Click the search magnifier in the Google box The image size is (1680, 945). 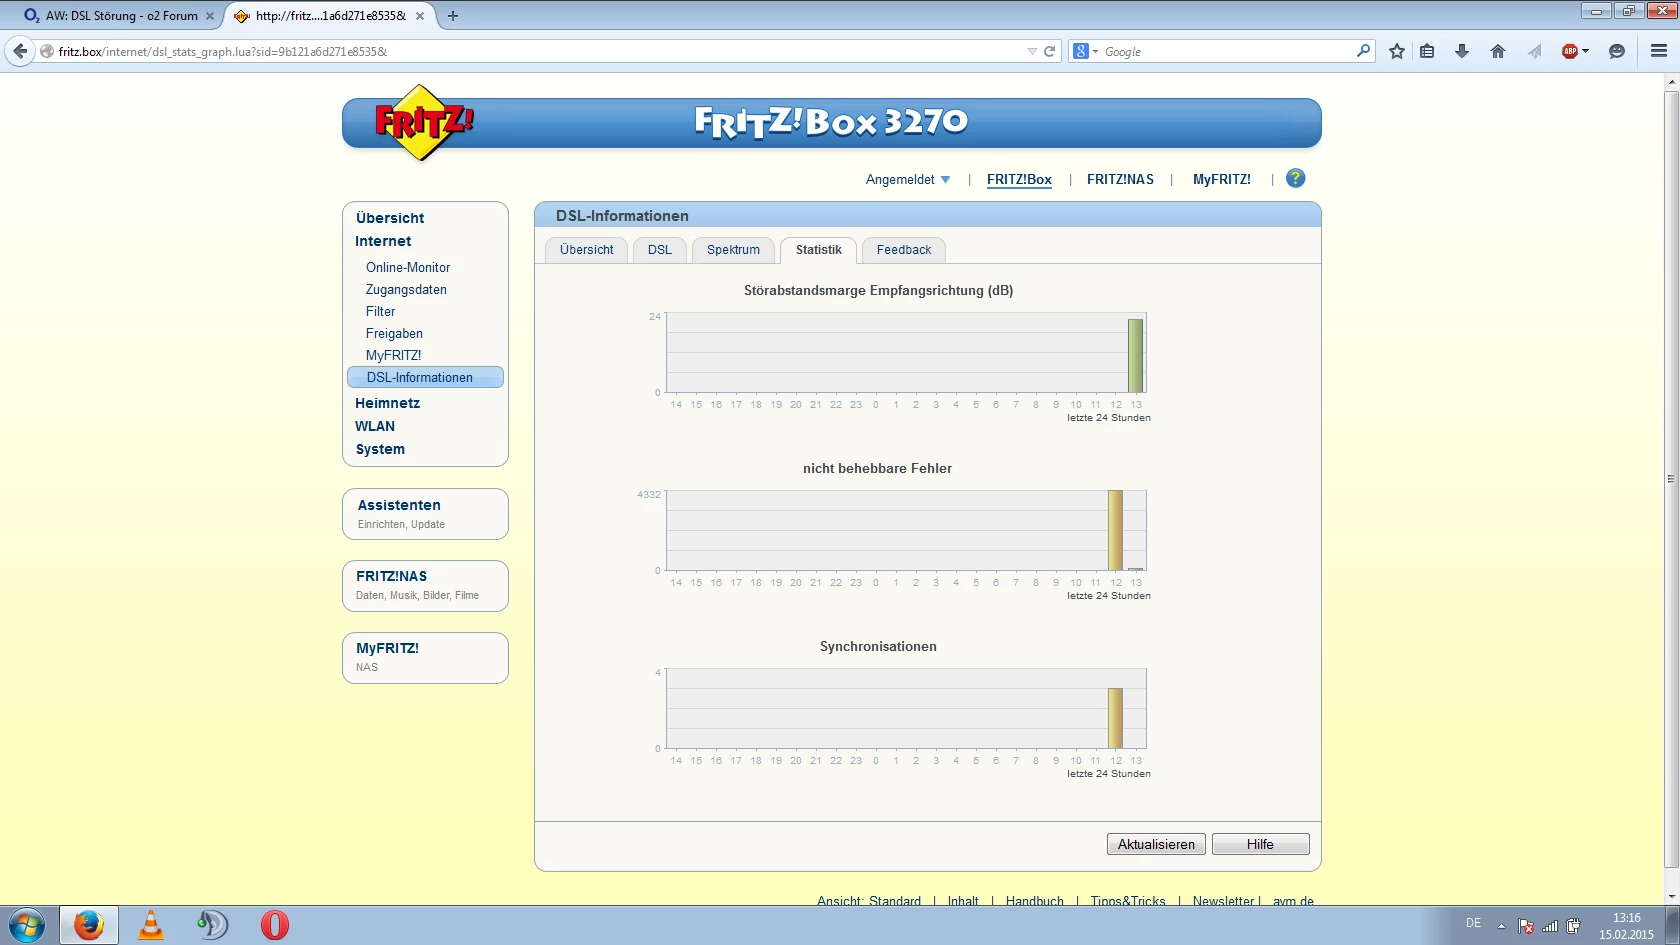click(1363, 51)
